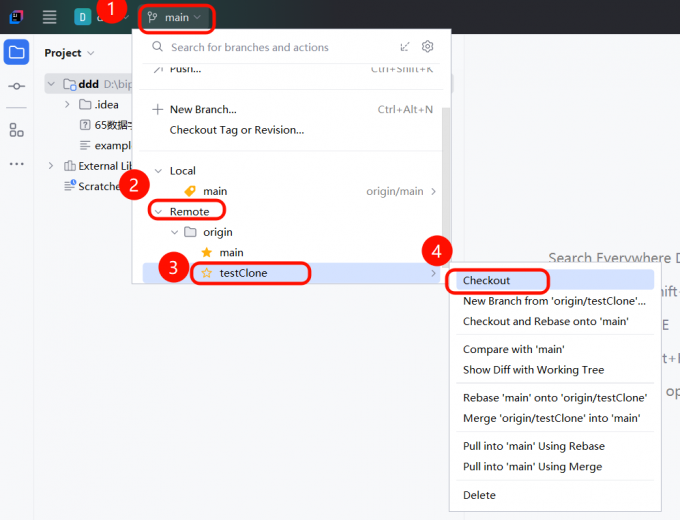This screenshot has width=680, height=520.
Task: Collapse the Local branches group
Action: [x=158, y=171]
